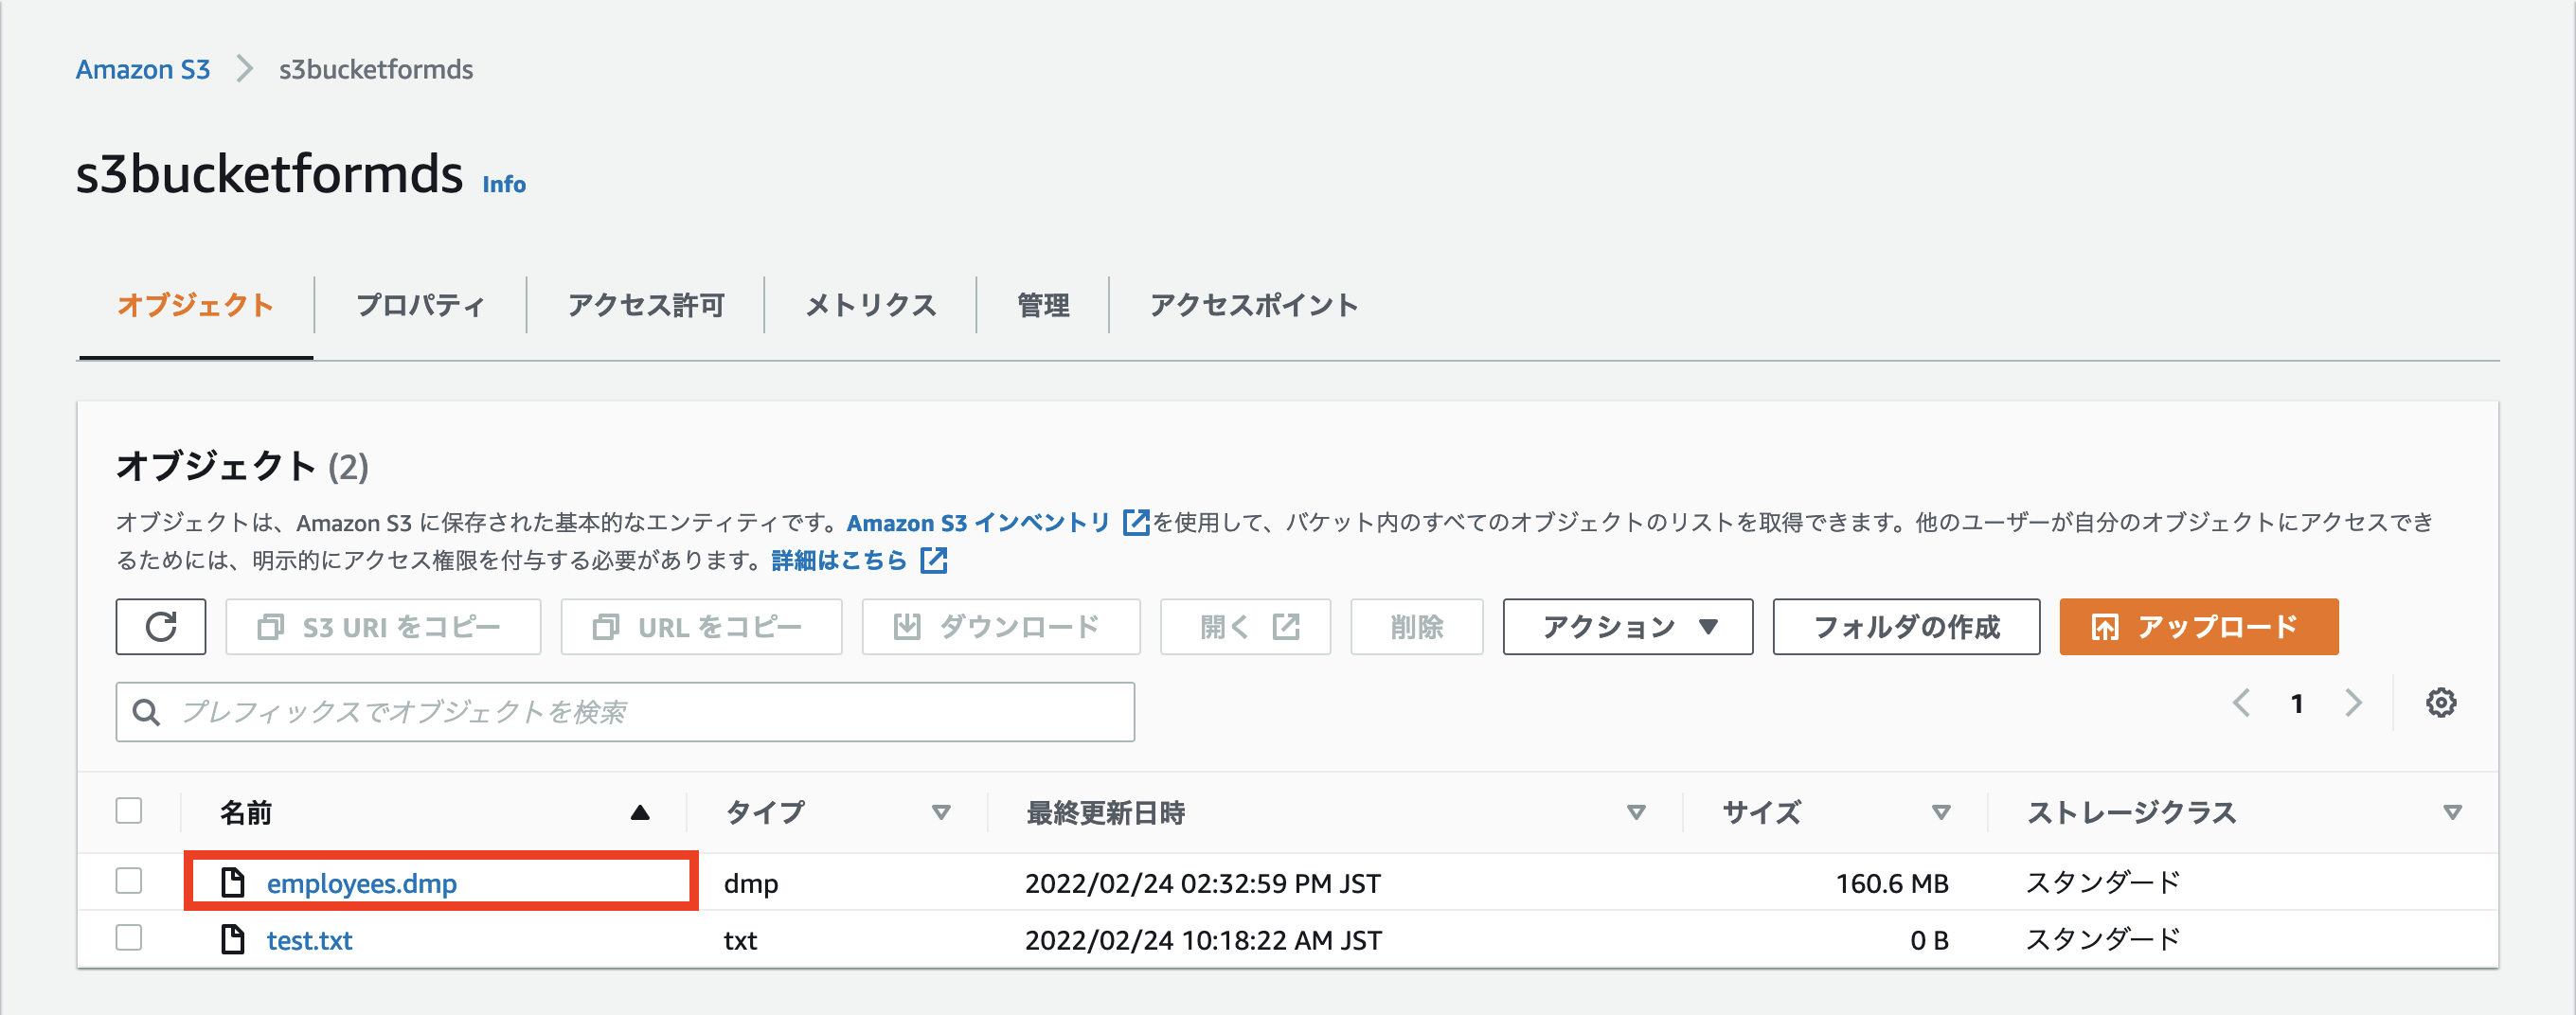Click the upload icon button
This screenshot has height=1015, width=2576.
click(2106, 627)
